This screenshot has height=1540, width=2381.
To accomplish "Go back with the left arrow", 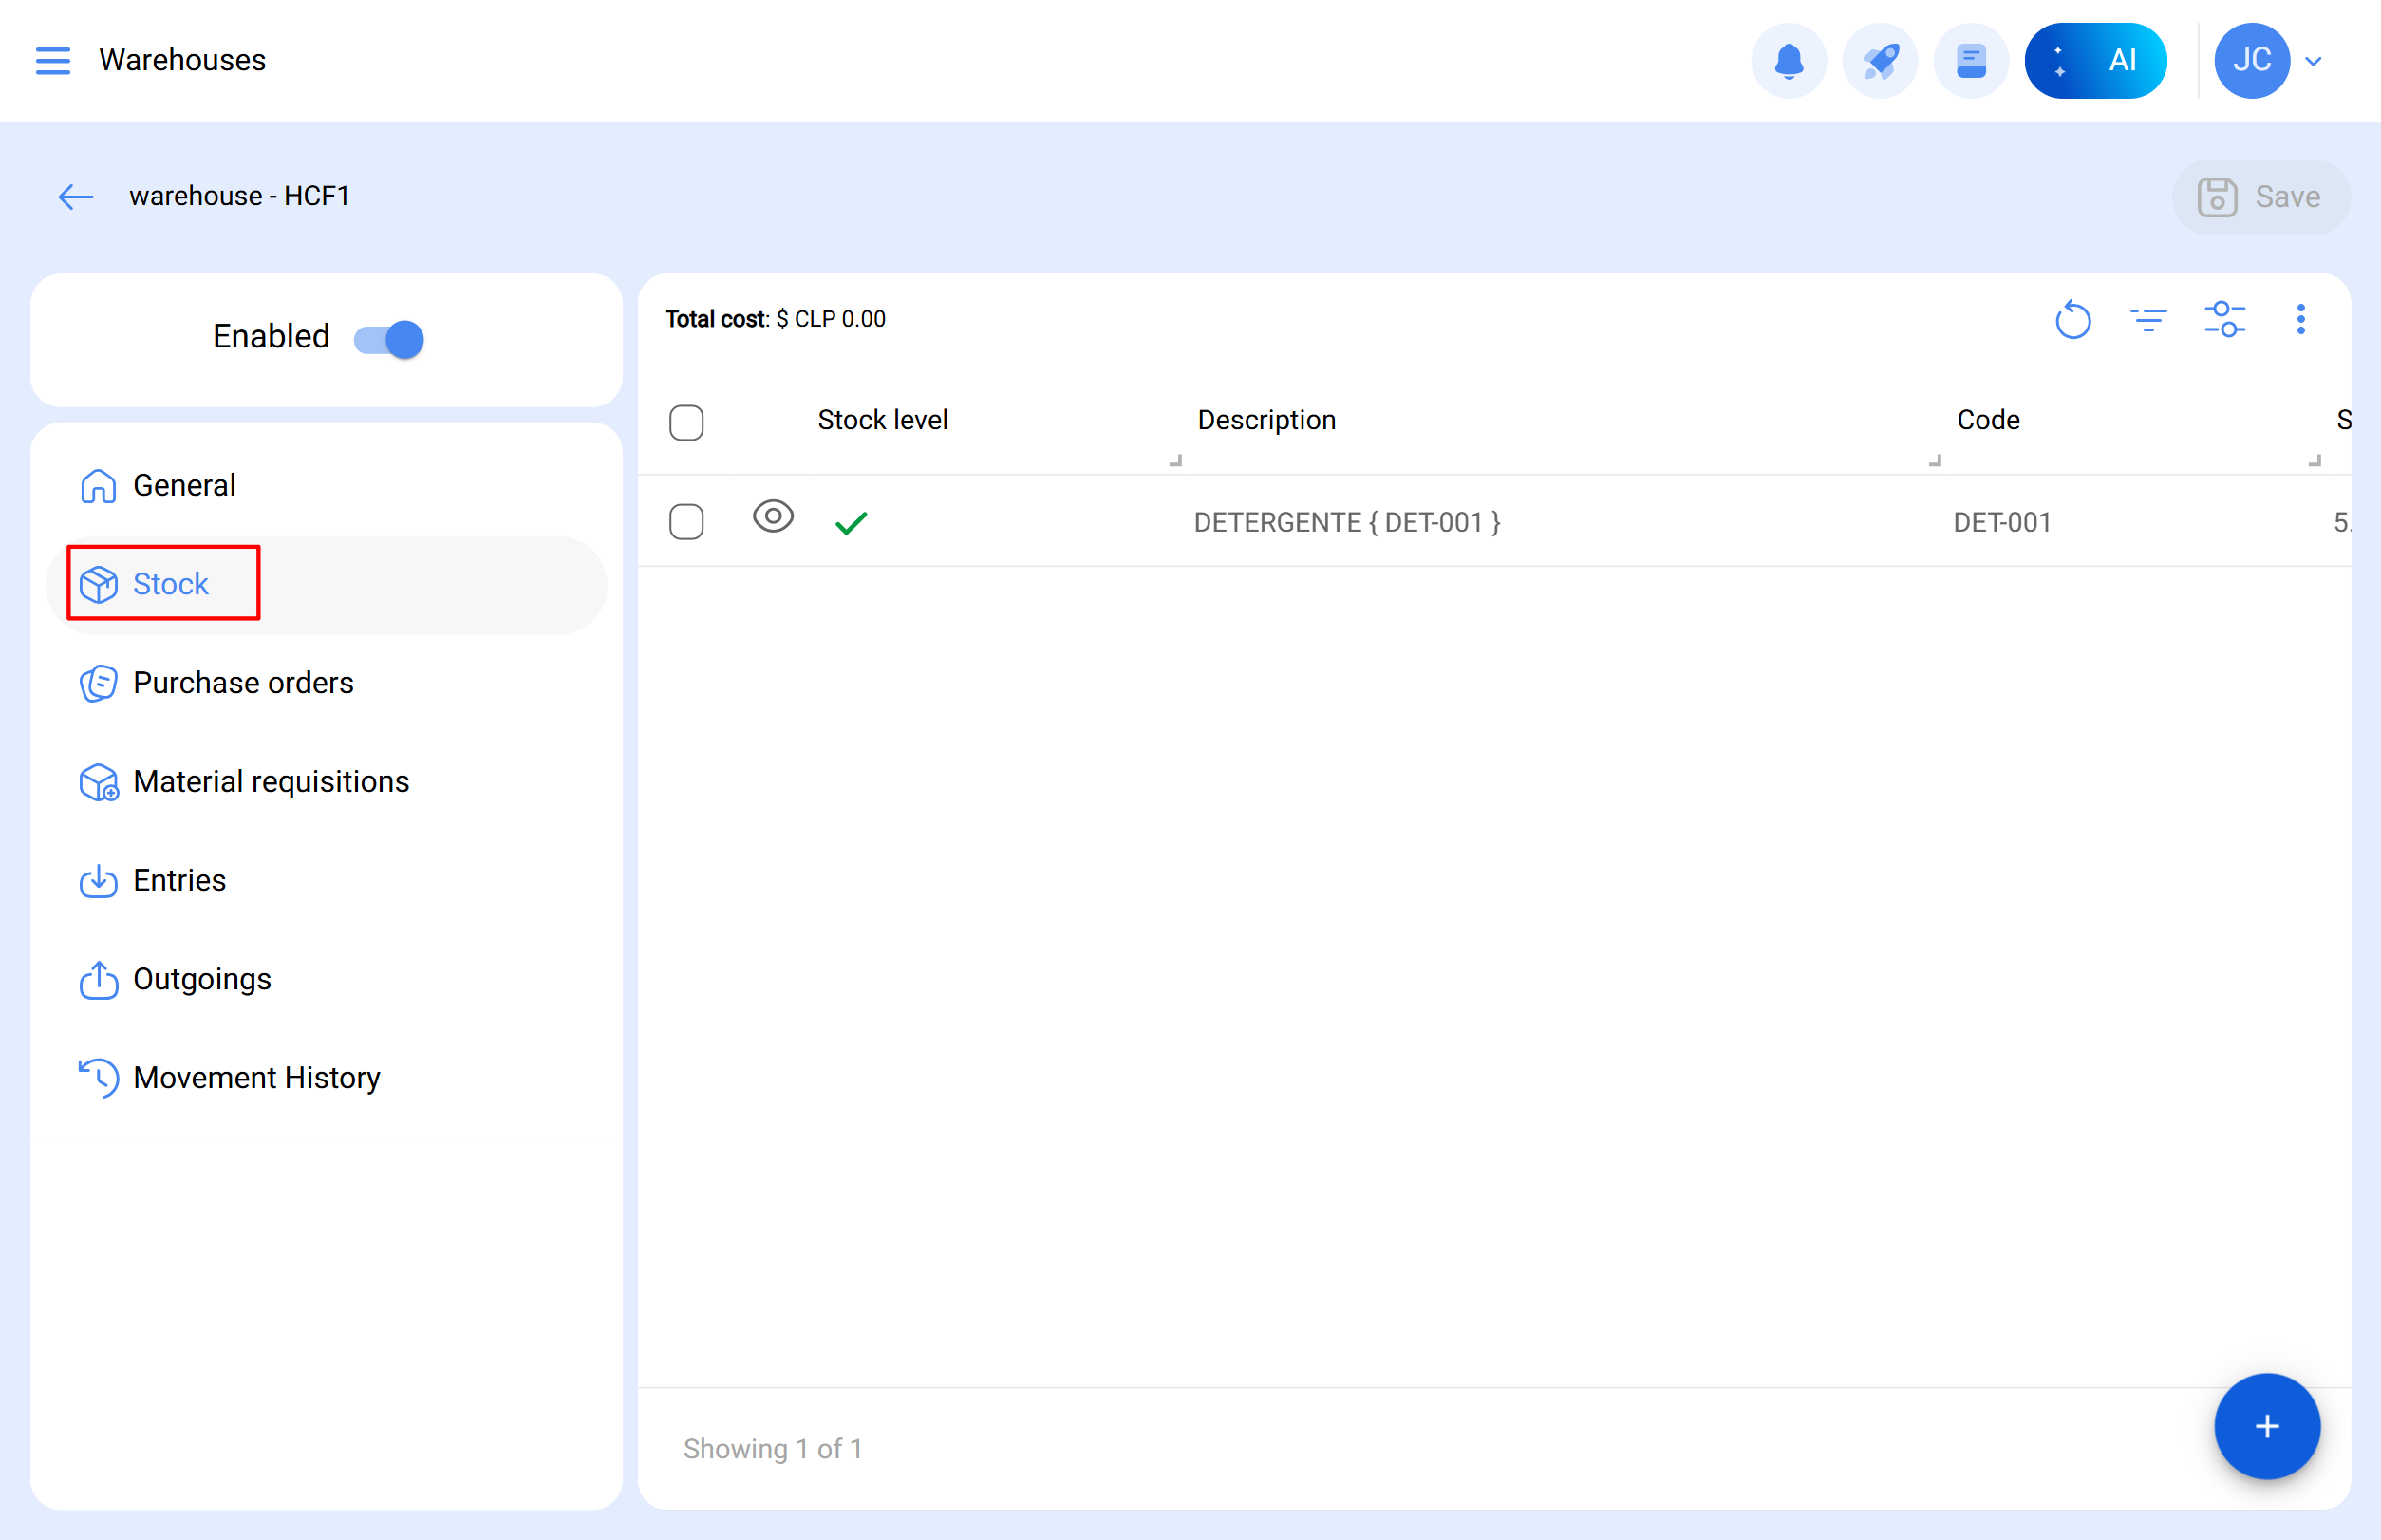I will coord(75,197).
